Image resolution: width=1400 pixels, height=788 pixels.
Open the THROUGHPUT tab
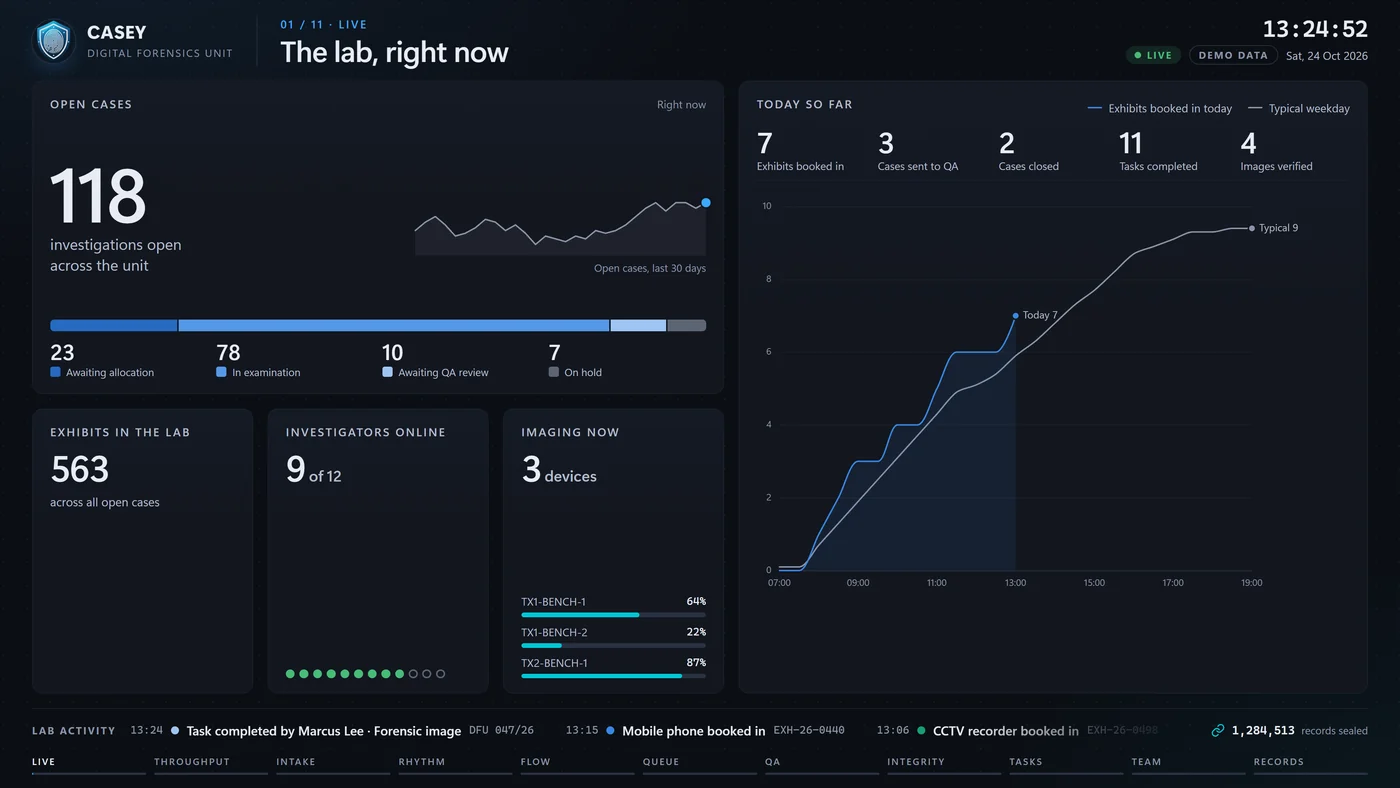tap(211, 764)
